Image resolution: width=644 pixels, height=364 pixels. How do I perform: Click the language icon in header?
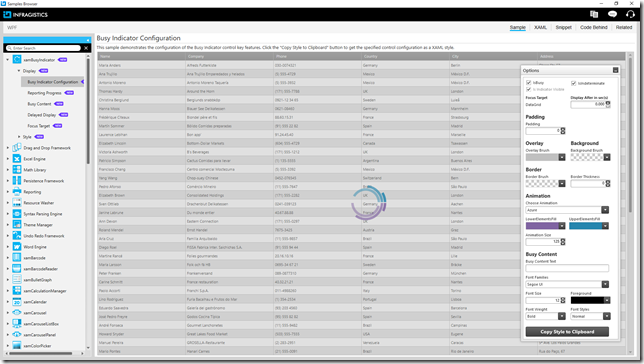pos(594,14)
